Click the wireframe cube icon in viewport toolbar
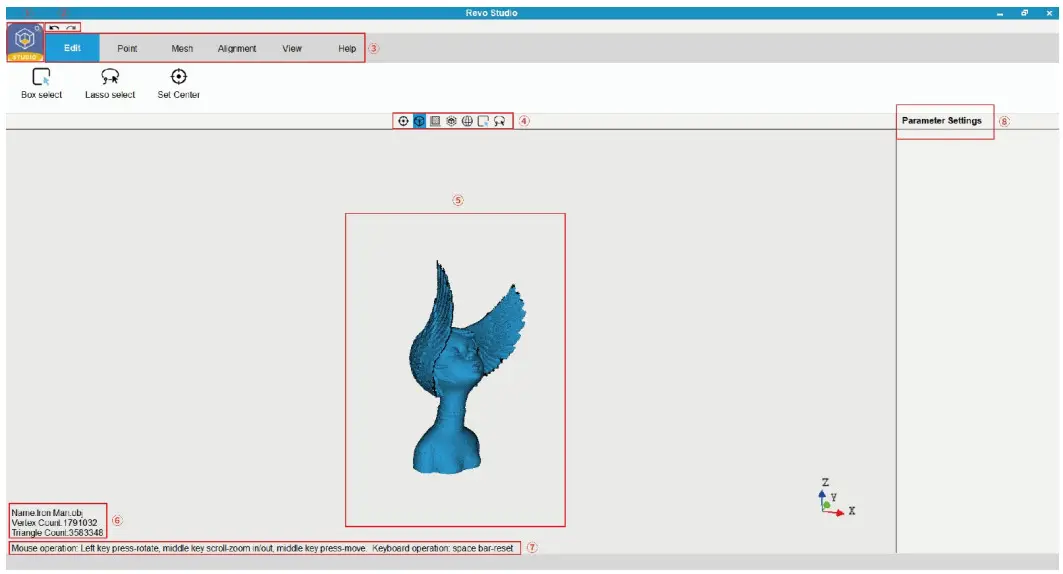The height and width of the screenshot is (574, 1063). 452,121
